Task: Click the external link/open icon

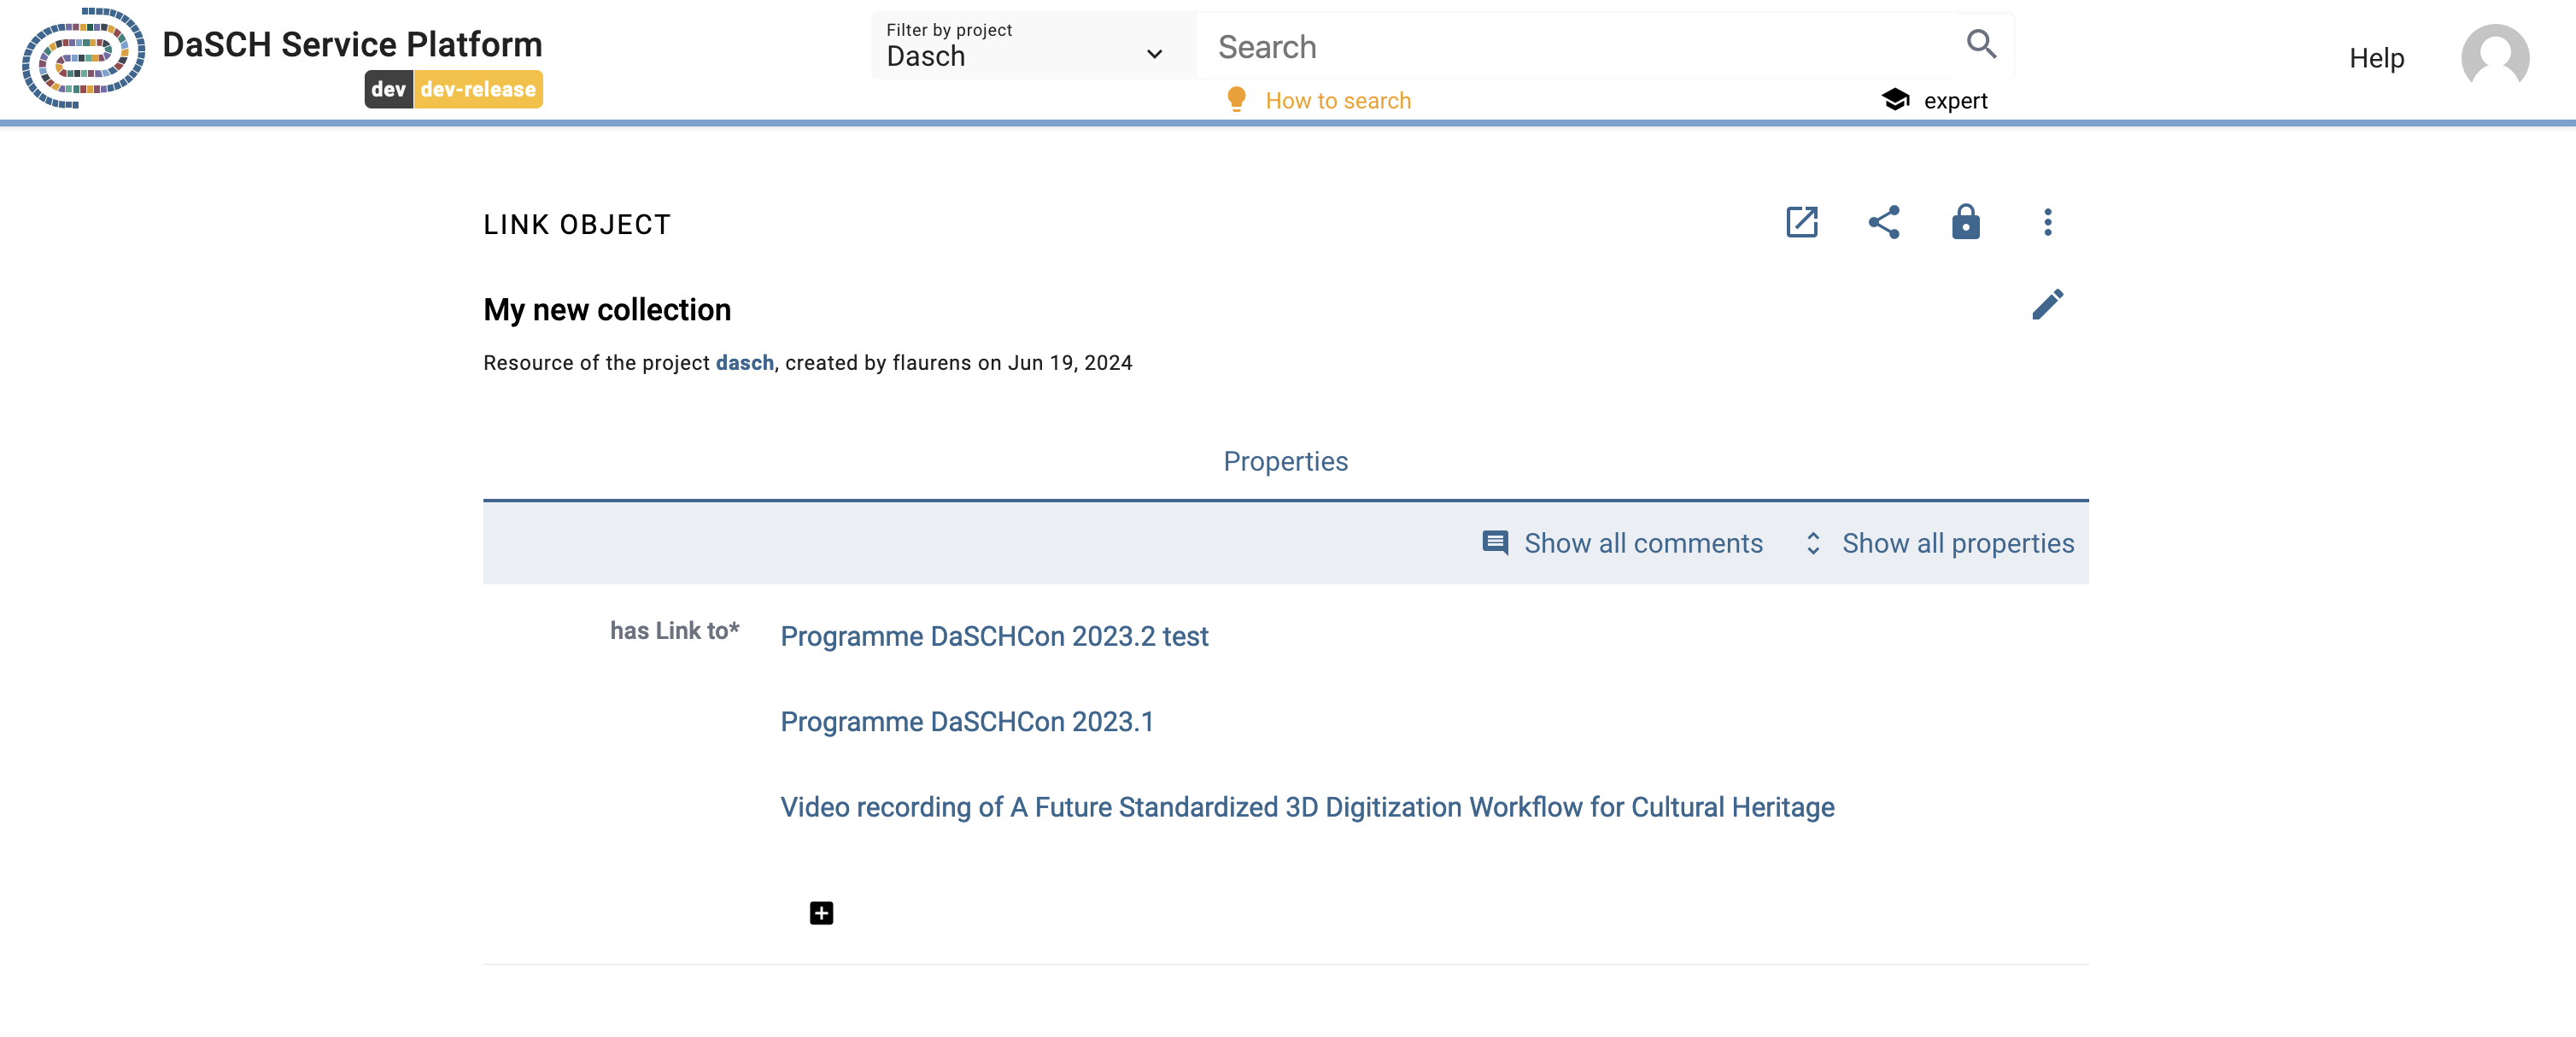Action: (x=1802, y=222)
